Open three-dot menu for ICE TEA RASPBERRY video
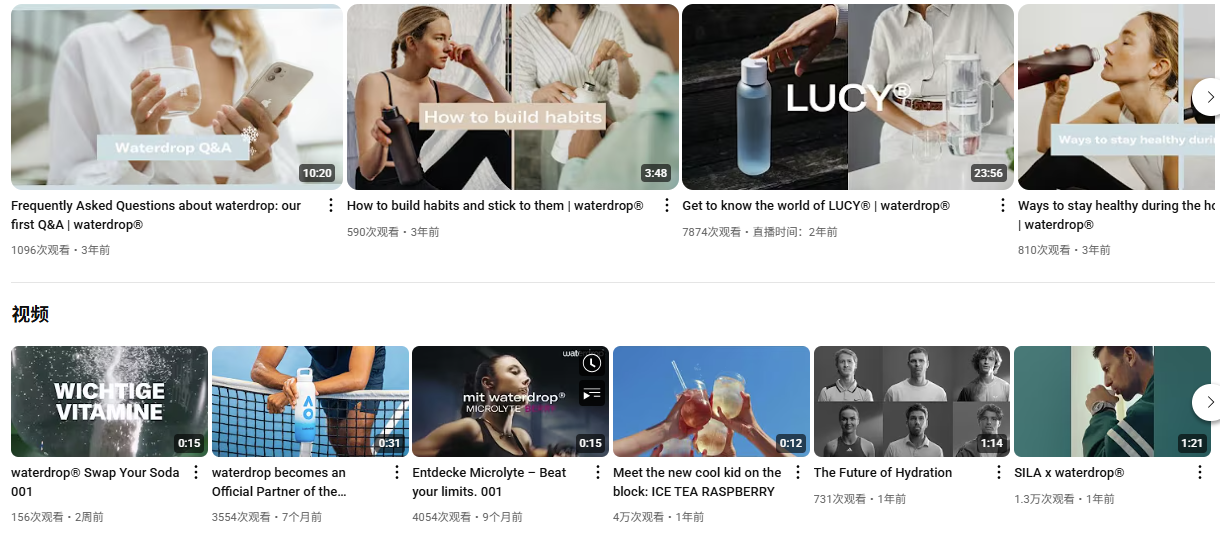1220x539 pixels. pos(798,473)
